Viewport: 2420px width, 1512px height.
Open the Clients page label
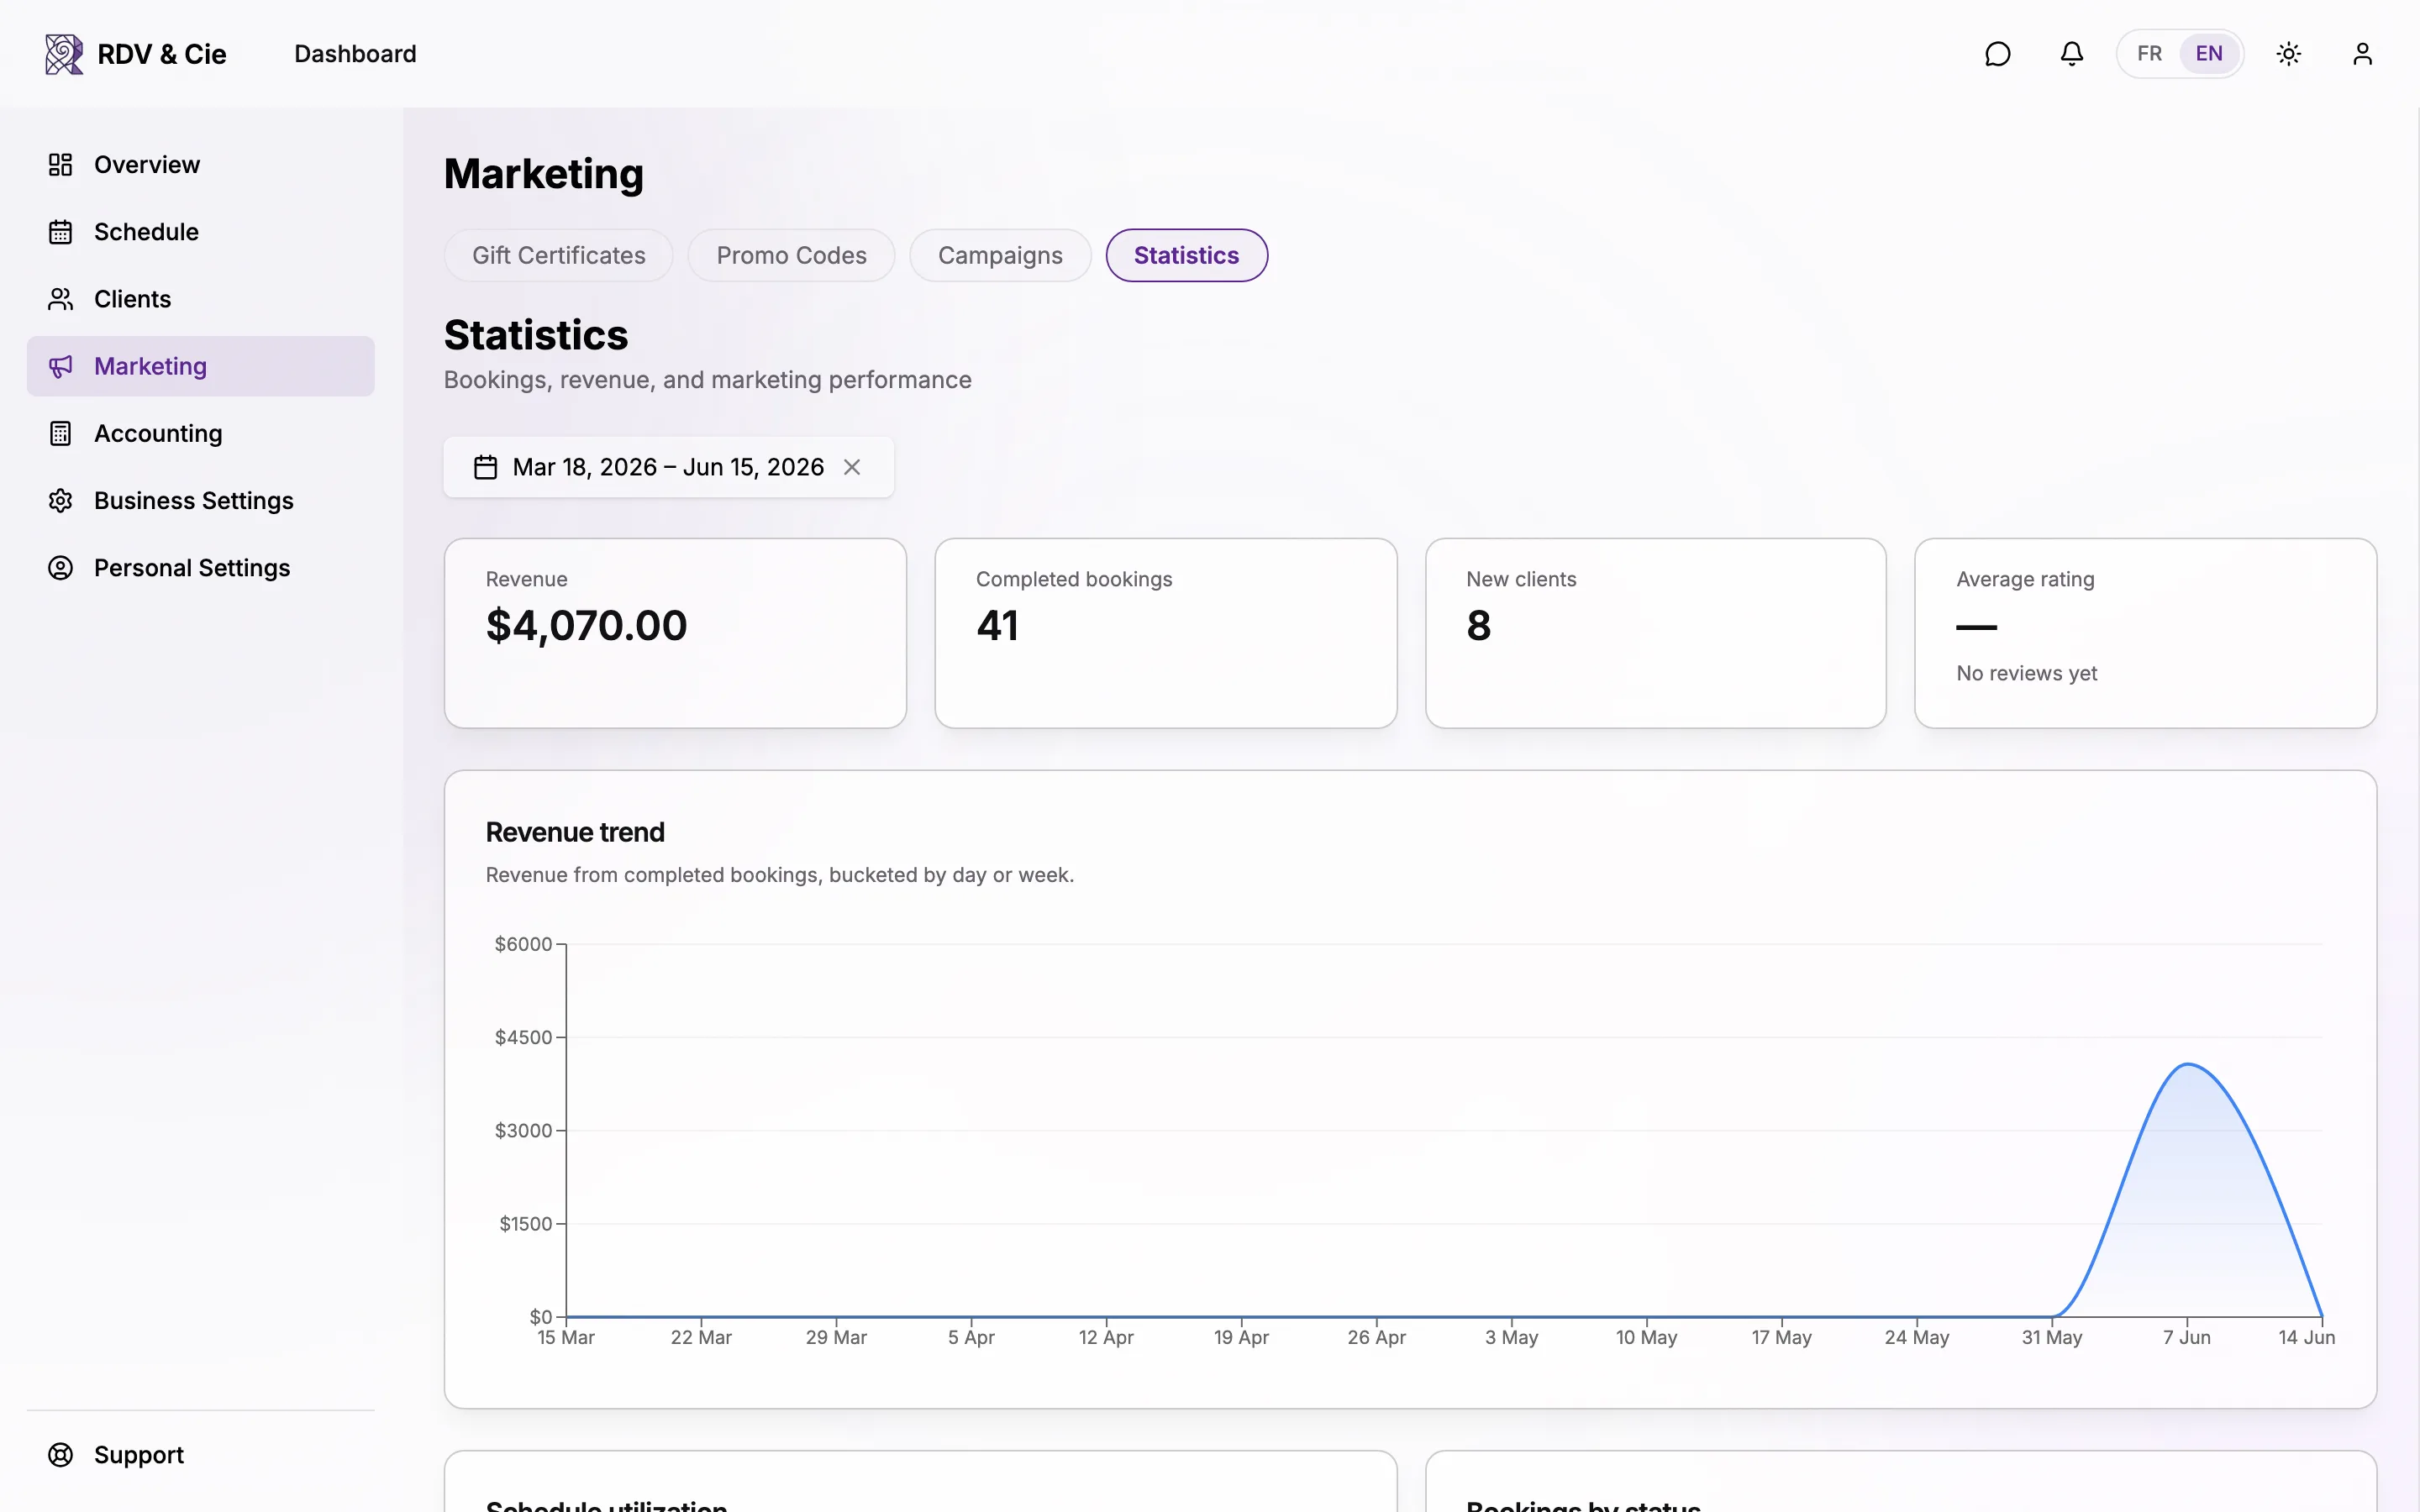tap(132, 299)
